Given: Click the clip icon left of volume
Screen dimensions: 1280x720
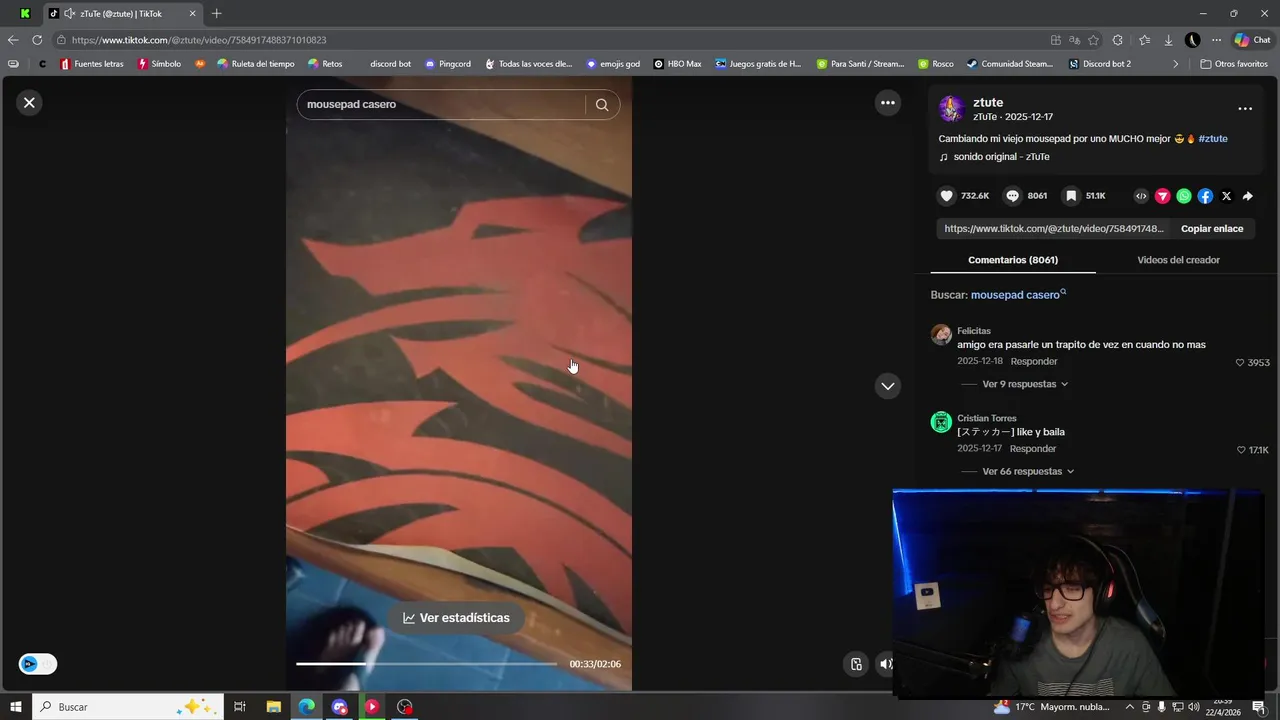Looking at the screenshot, I should (x=856, y=664).
